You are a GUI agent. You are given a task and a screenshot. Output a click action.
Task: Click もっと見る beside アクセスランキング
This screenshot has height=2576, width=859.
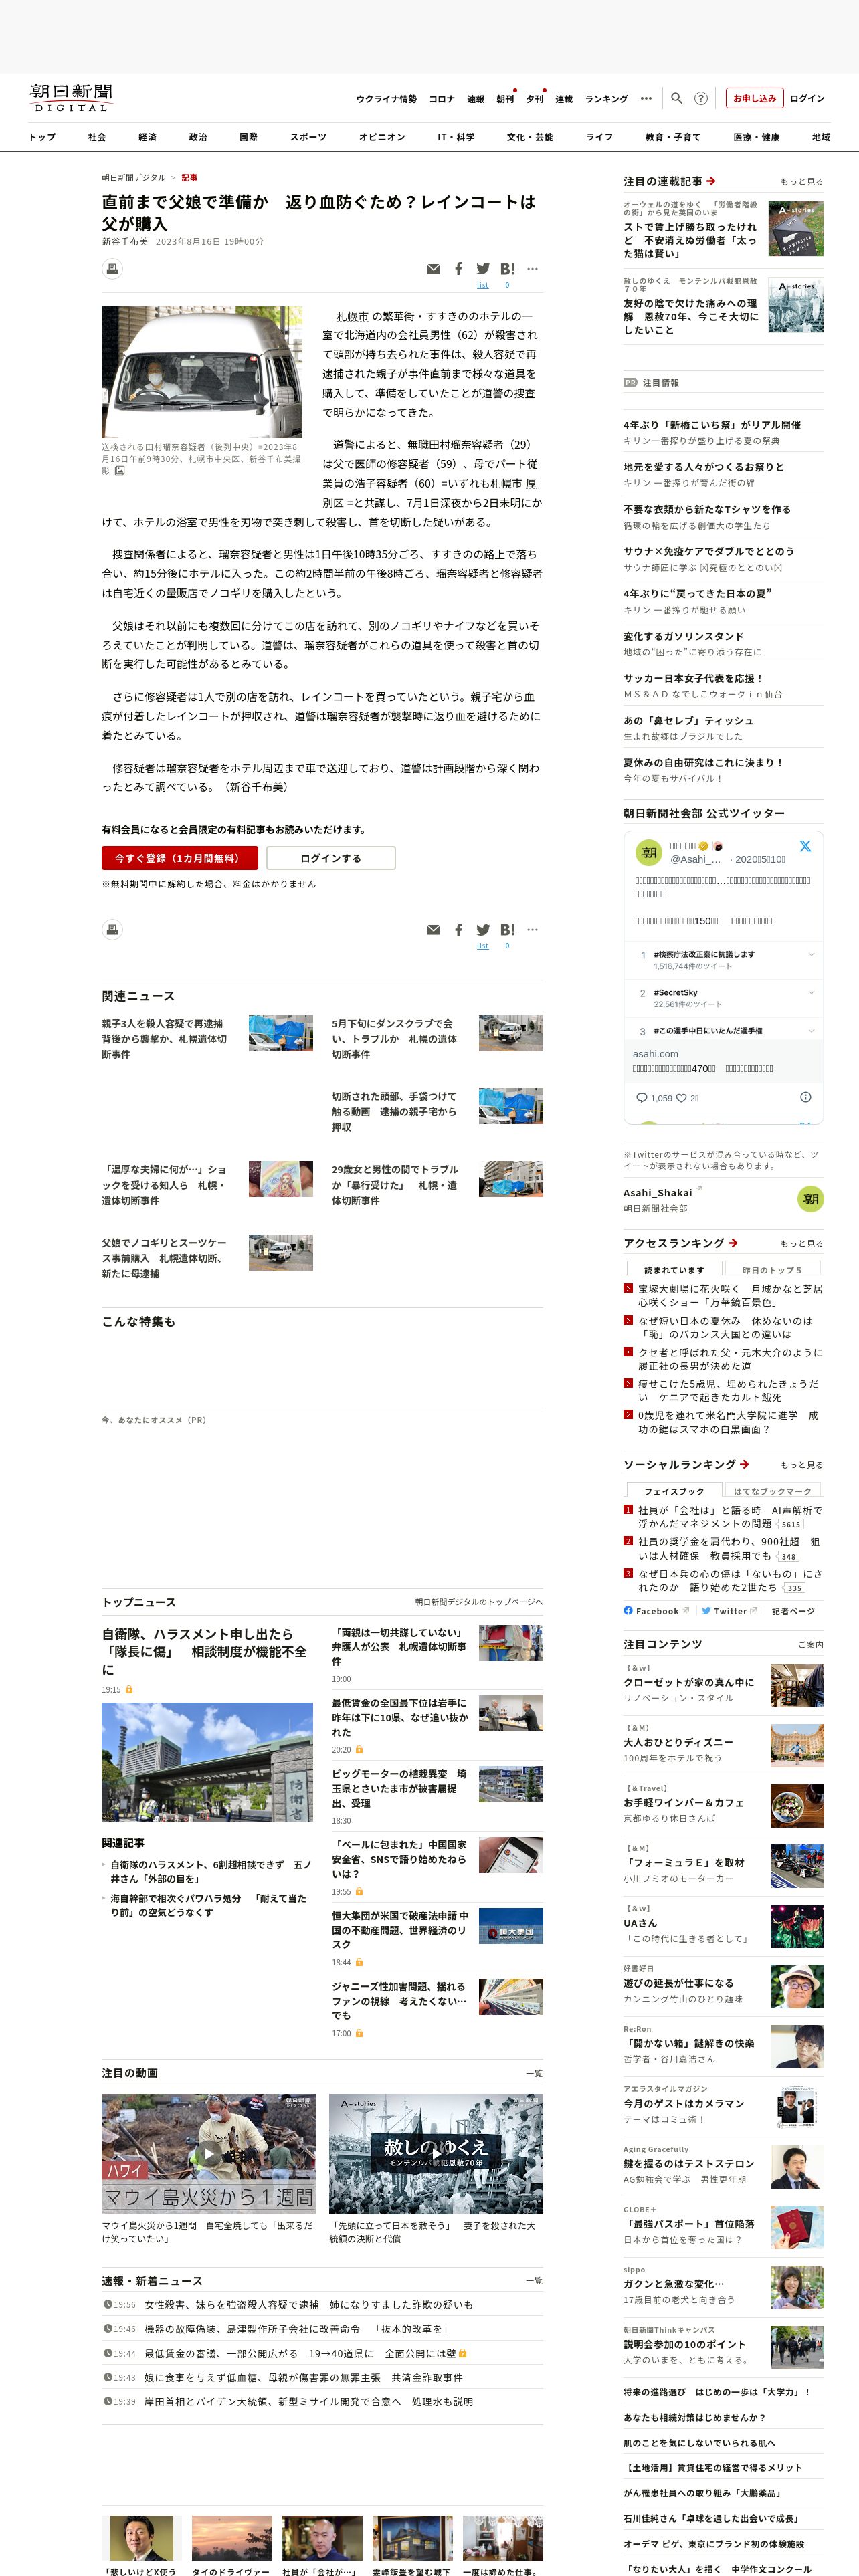[801, 1243]
